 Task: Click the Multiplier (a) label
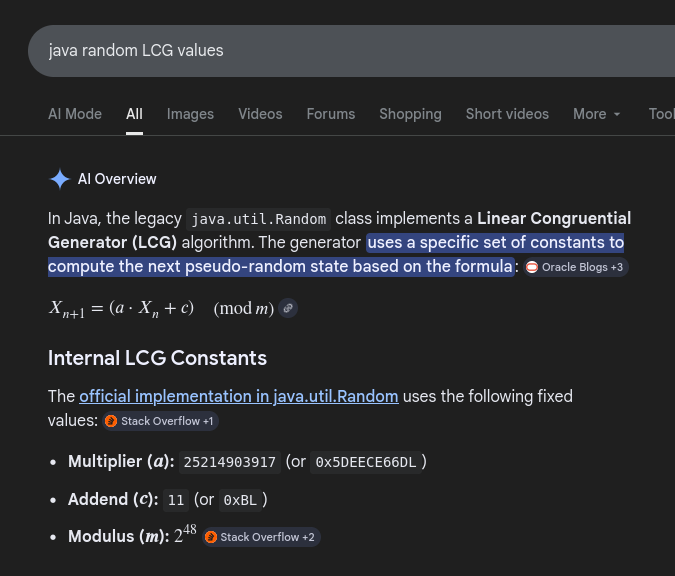coord(121,462)
